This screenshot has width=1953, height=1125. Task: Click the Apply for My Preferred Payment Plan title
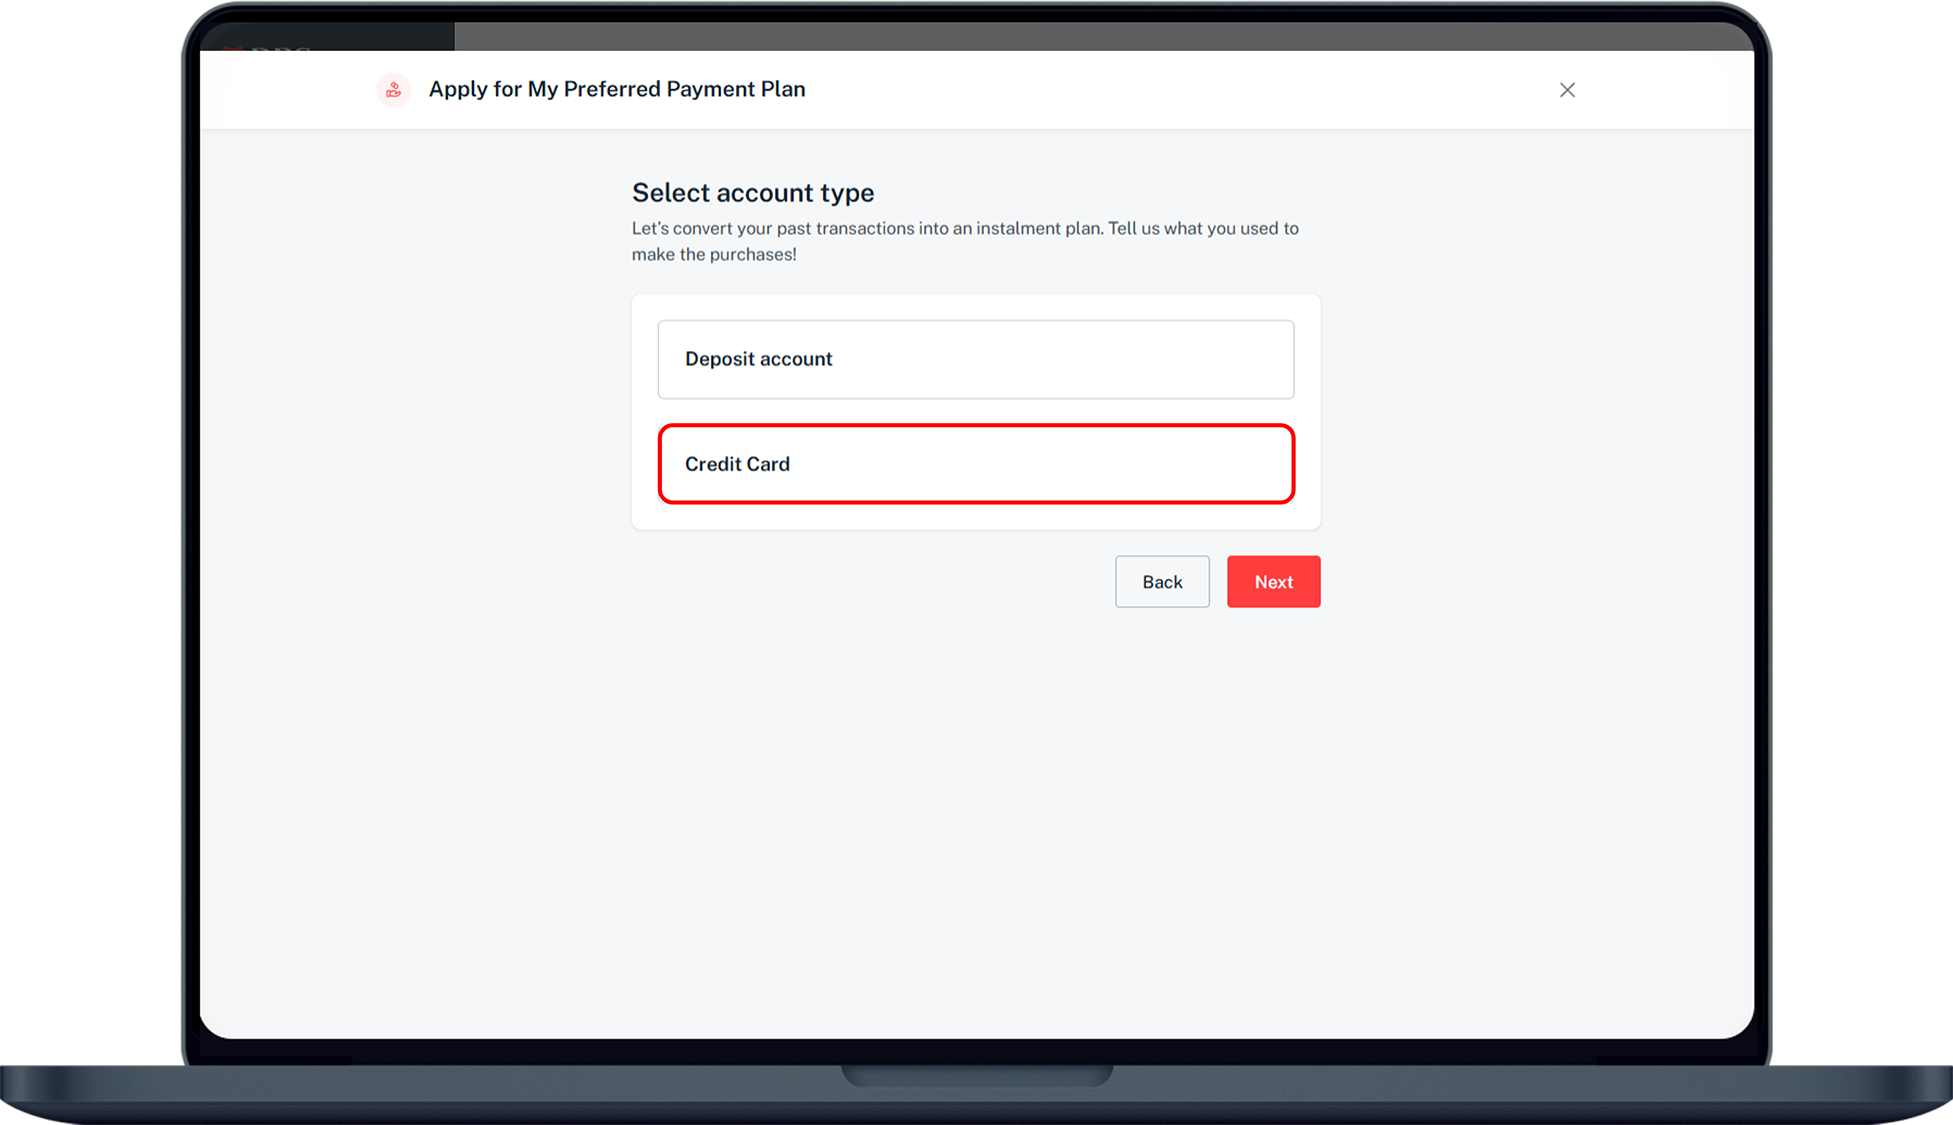pyautogui.click(x=616, y=89)
